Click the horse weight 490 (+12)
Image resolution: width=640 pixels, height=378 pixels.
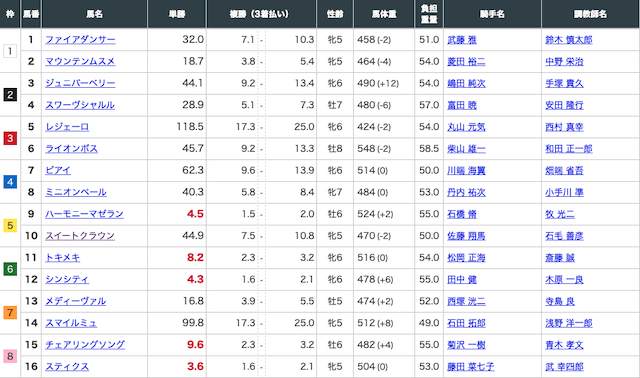click(378, 83)
